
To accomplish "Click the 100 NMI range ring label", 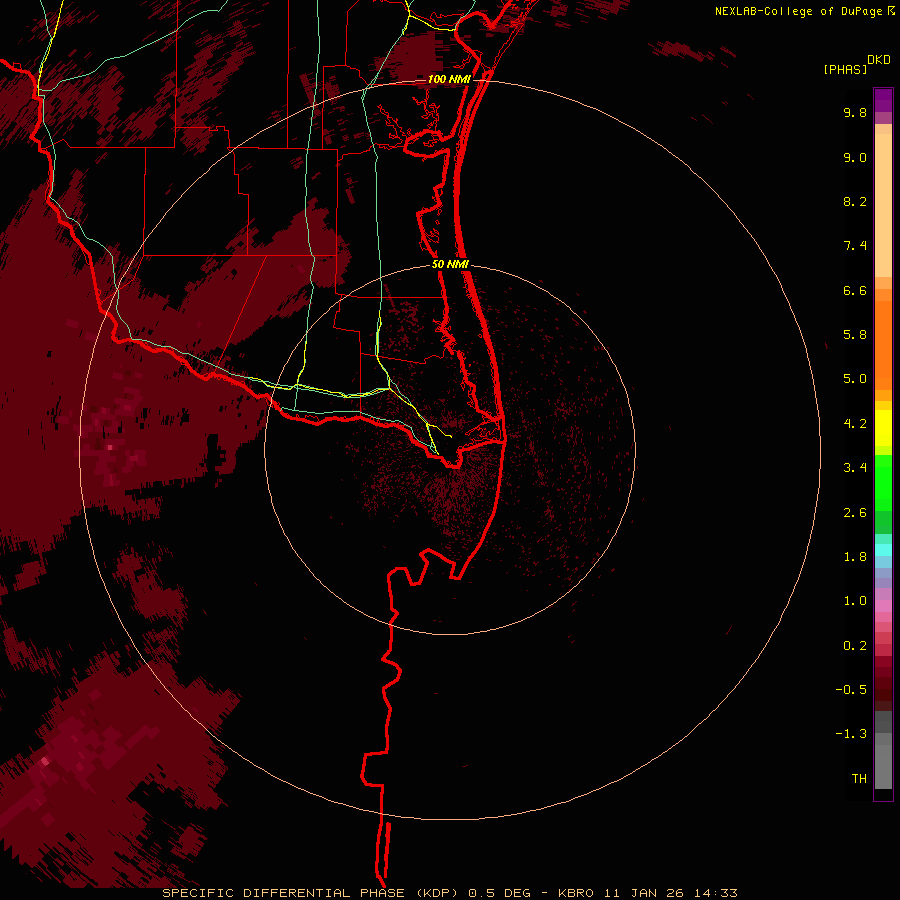I will click(x=449, y=79).
